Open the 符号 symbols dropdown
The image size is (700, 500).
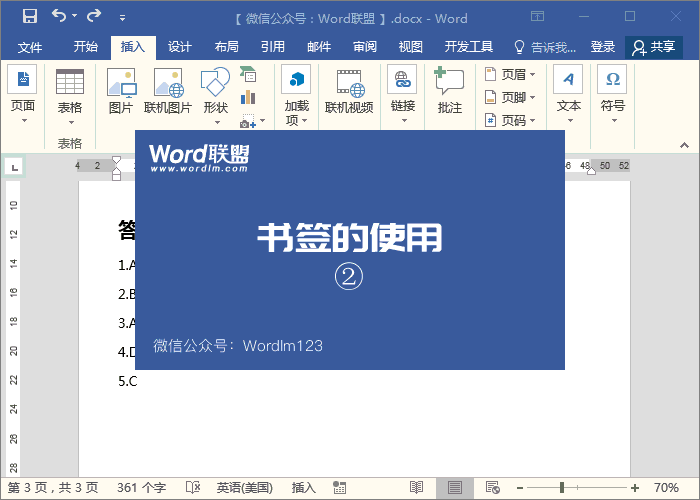pyautogui.click(x=612, y=95)
